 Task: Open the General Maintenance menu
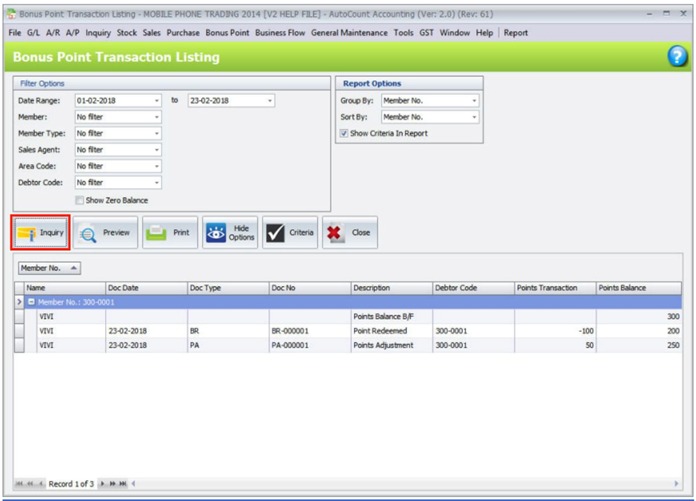point(350,33)
